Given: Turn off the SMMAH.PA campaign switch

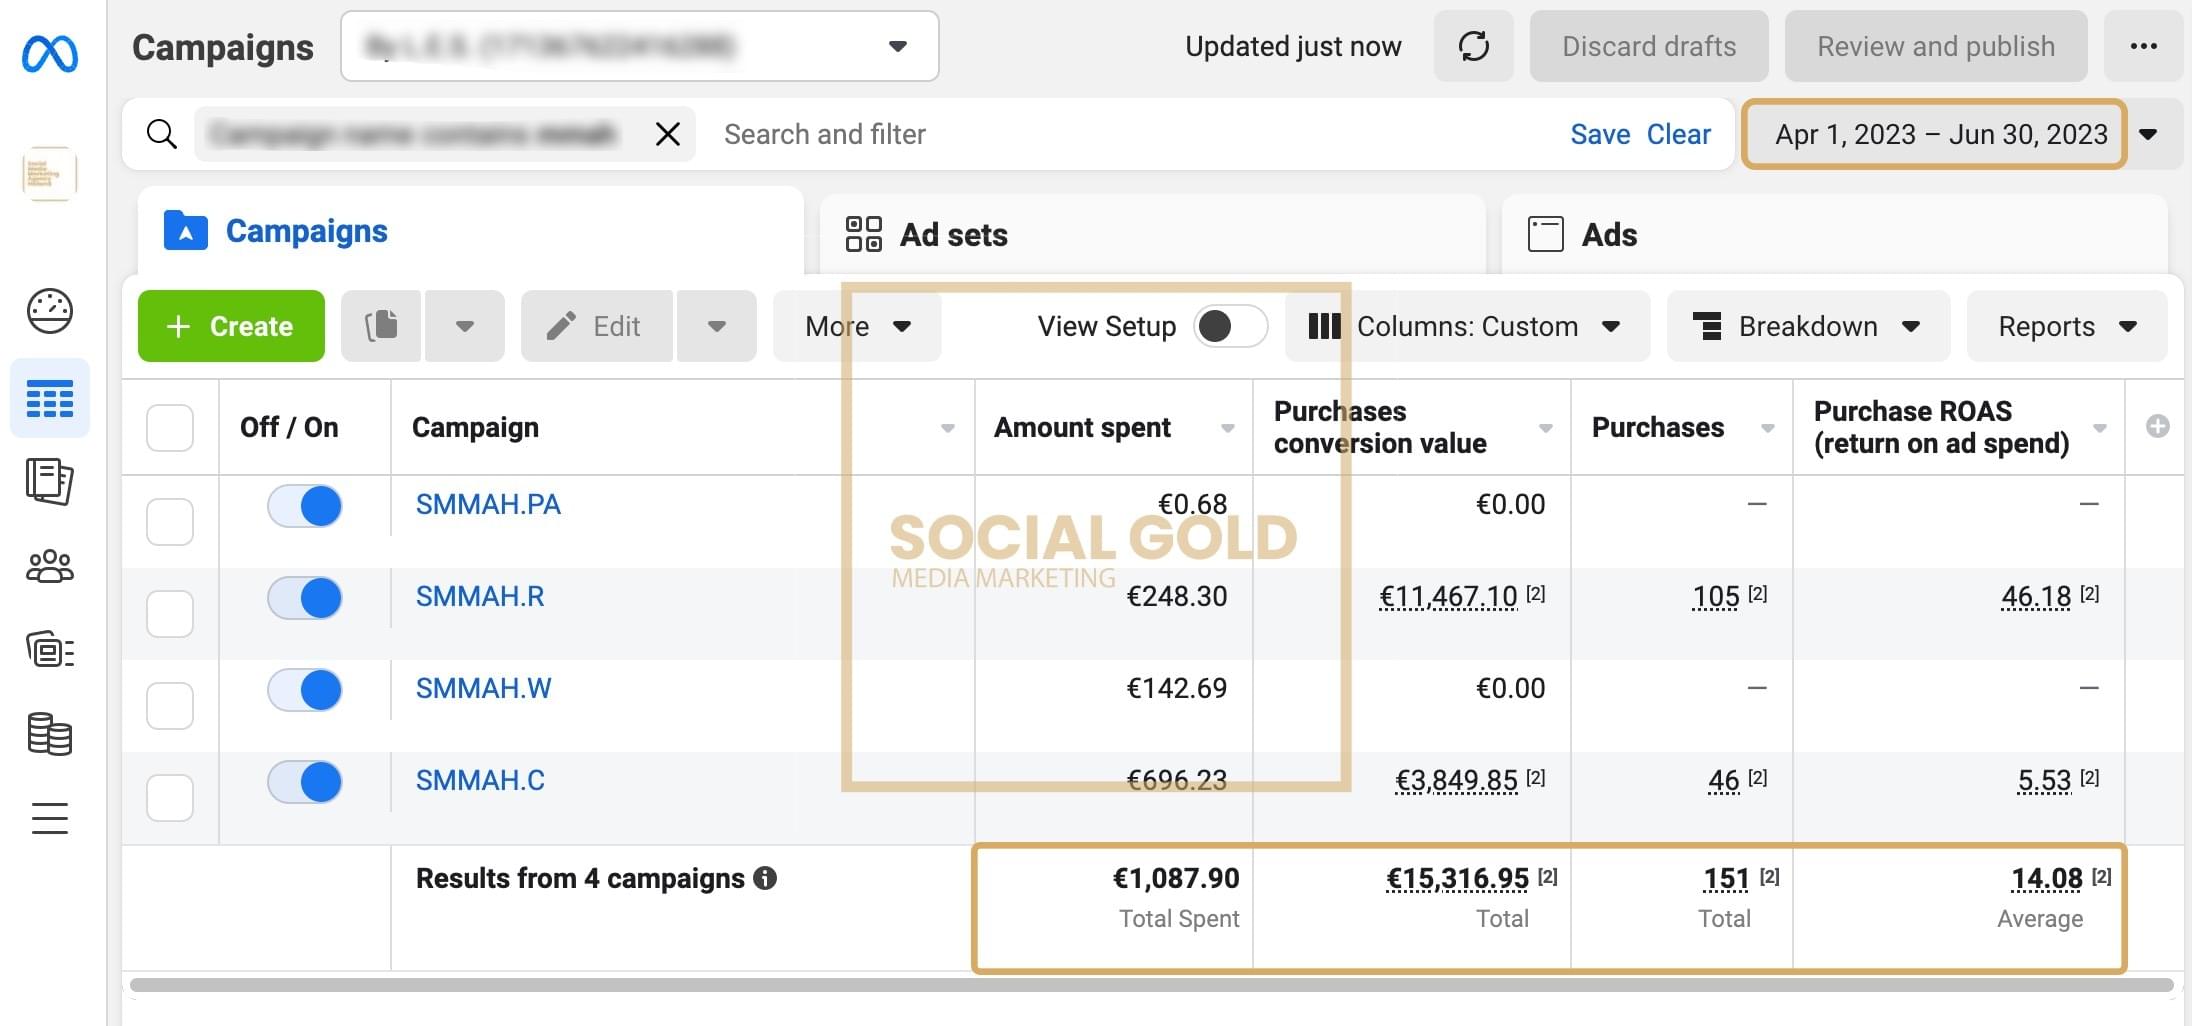Looking at the screenshot, I should click(305, 506).
